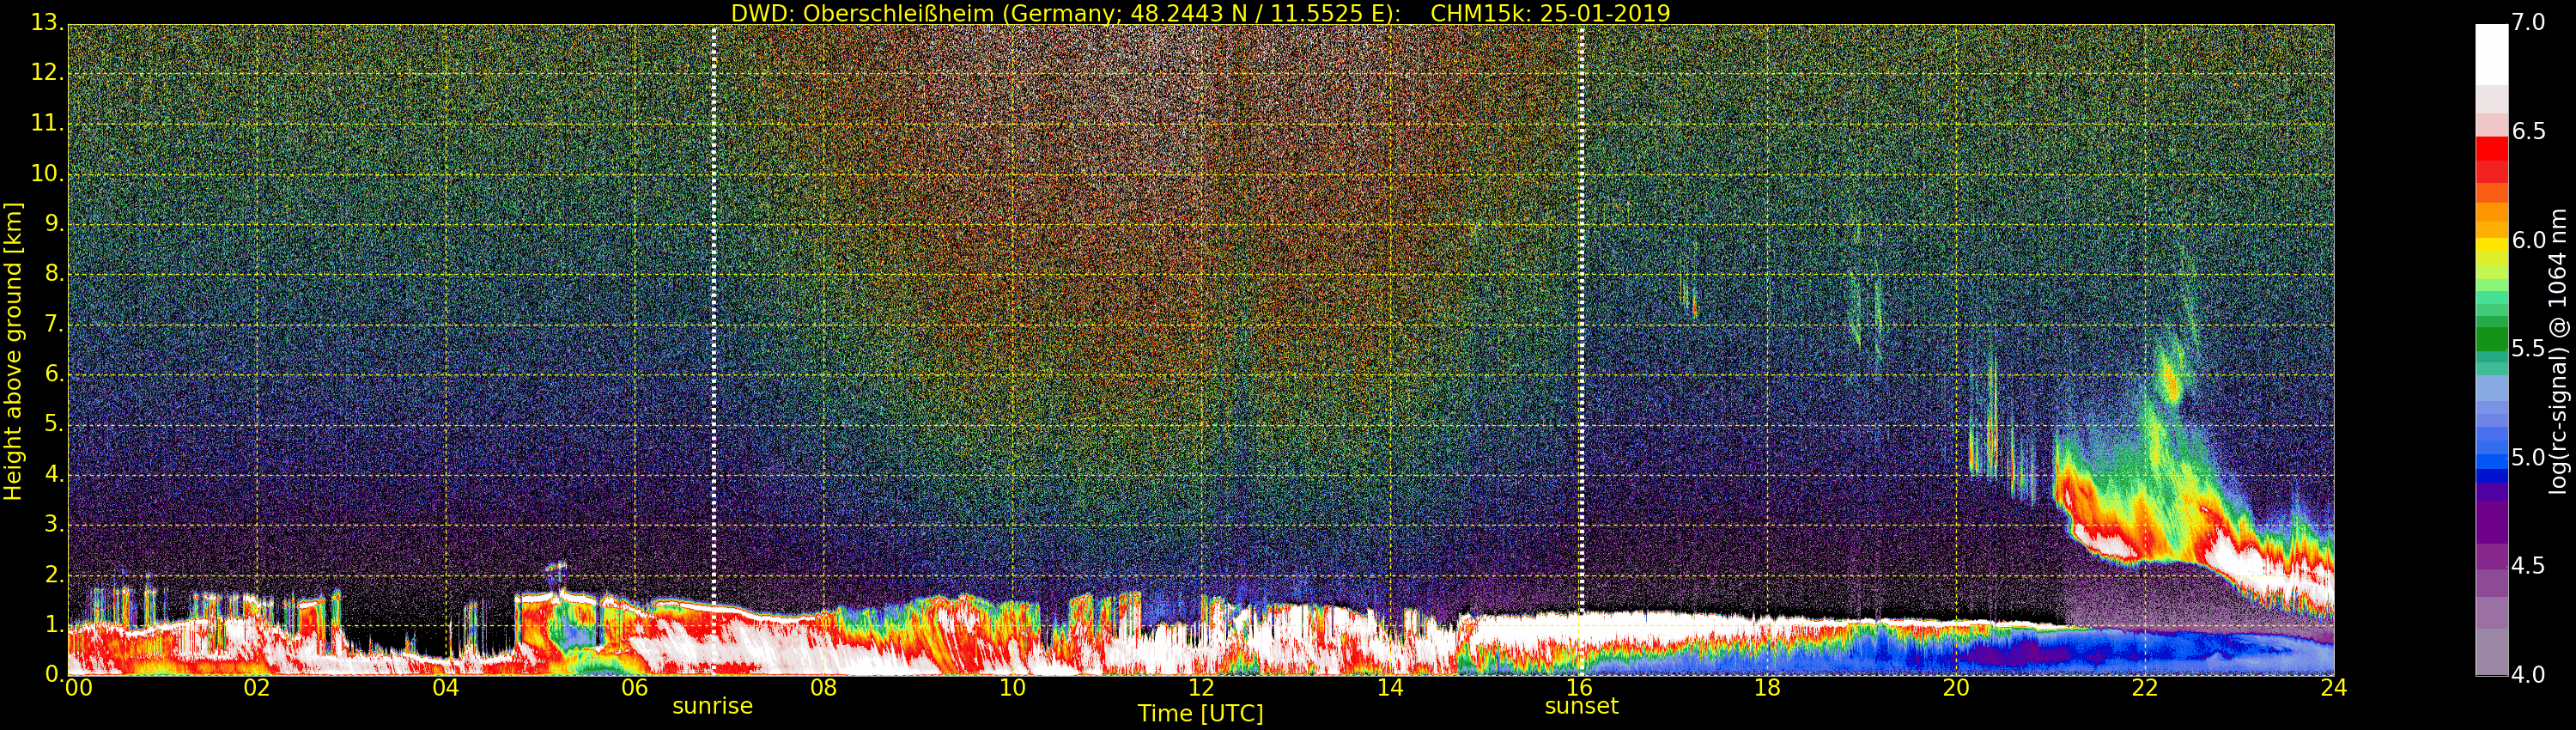Click the "7." height axis tick label
Screen dimensions: 2576x730
pyautogui.click(x=54, y=324)
